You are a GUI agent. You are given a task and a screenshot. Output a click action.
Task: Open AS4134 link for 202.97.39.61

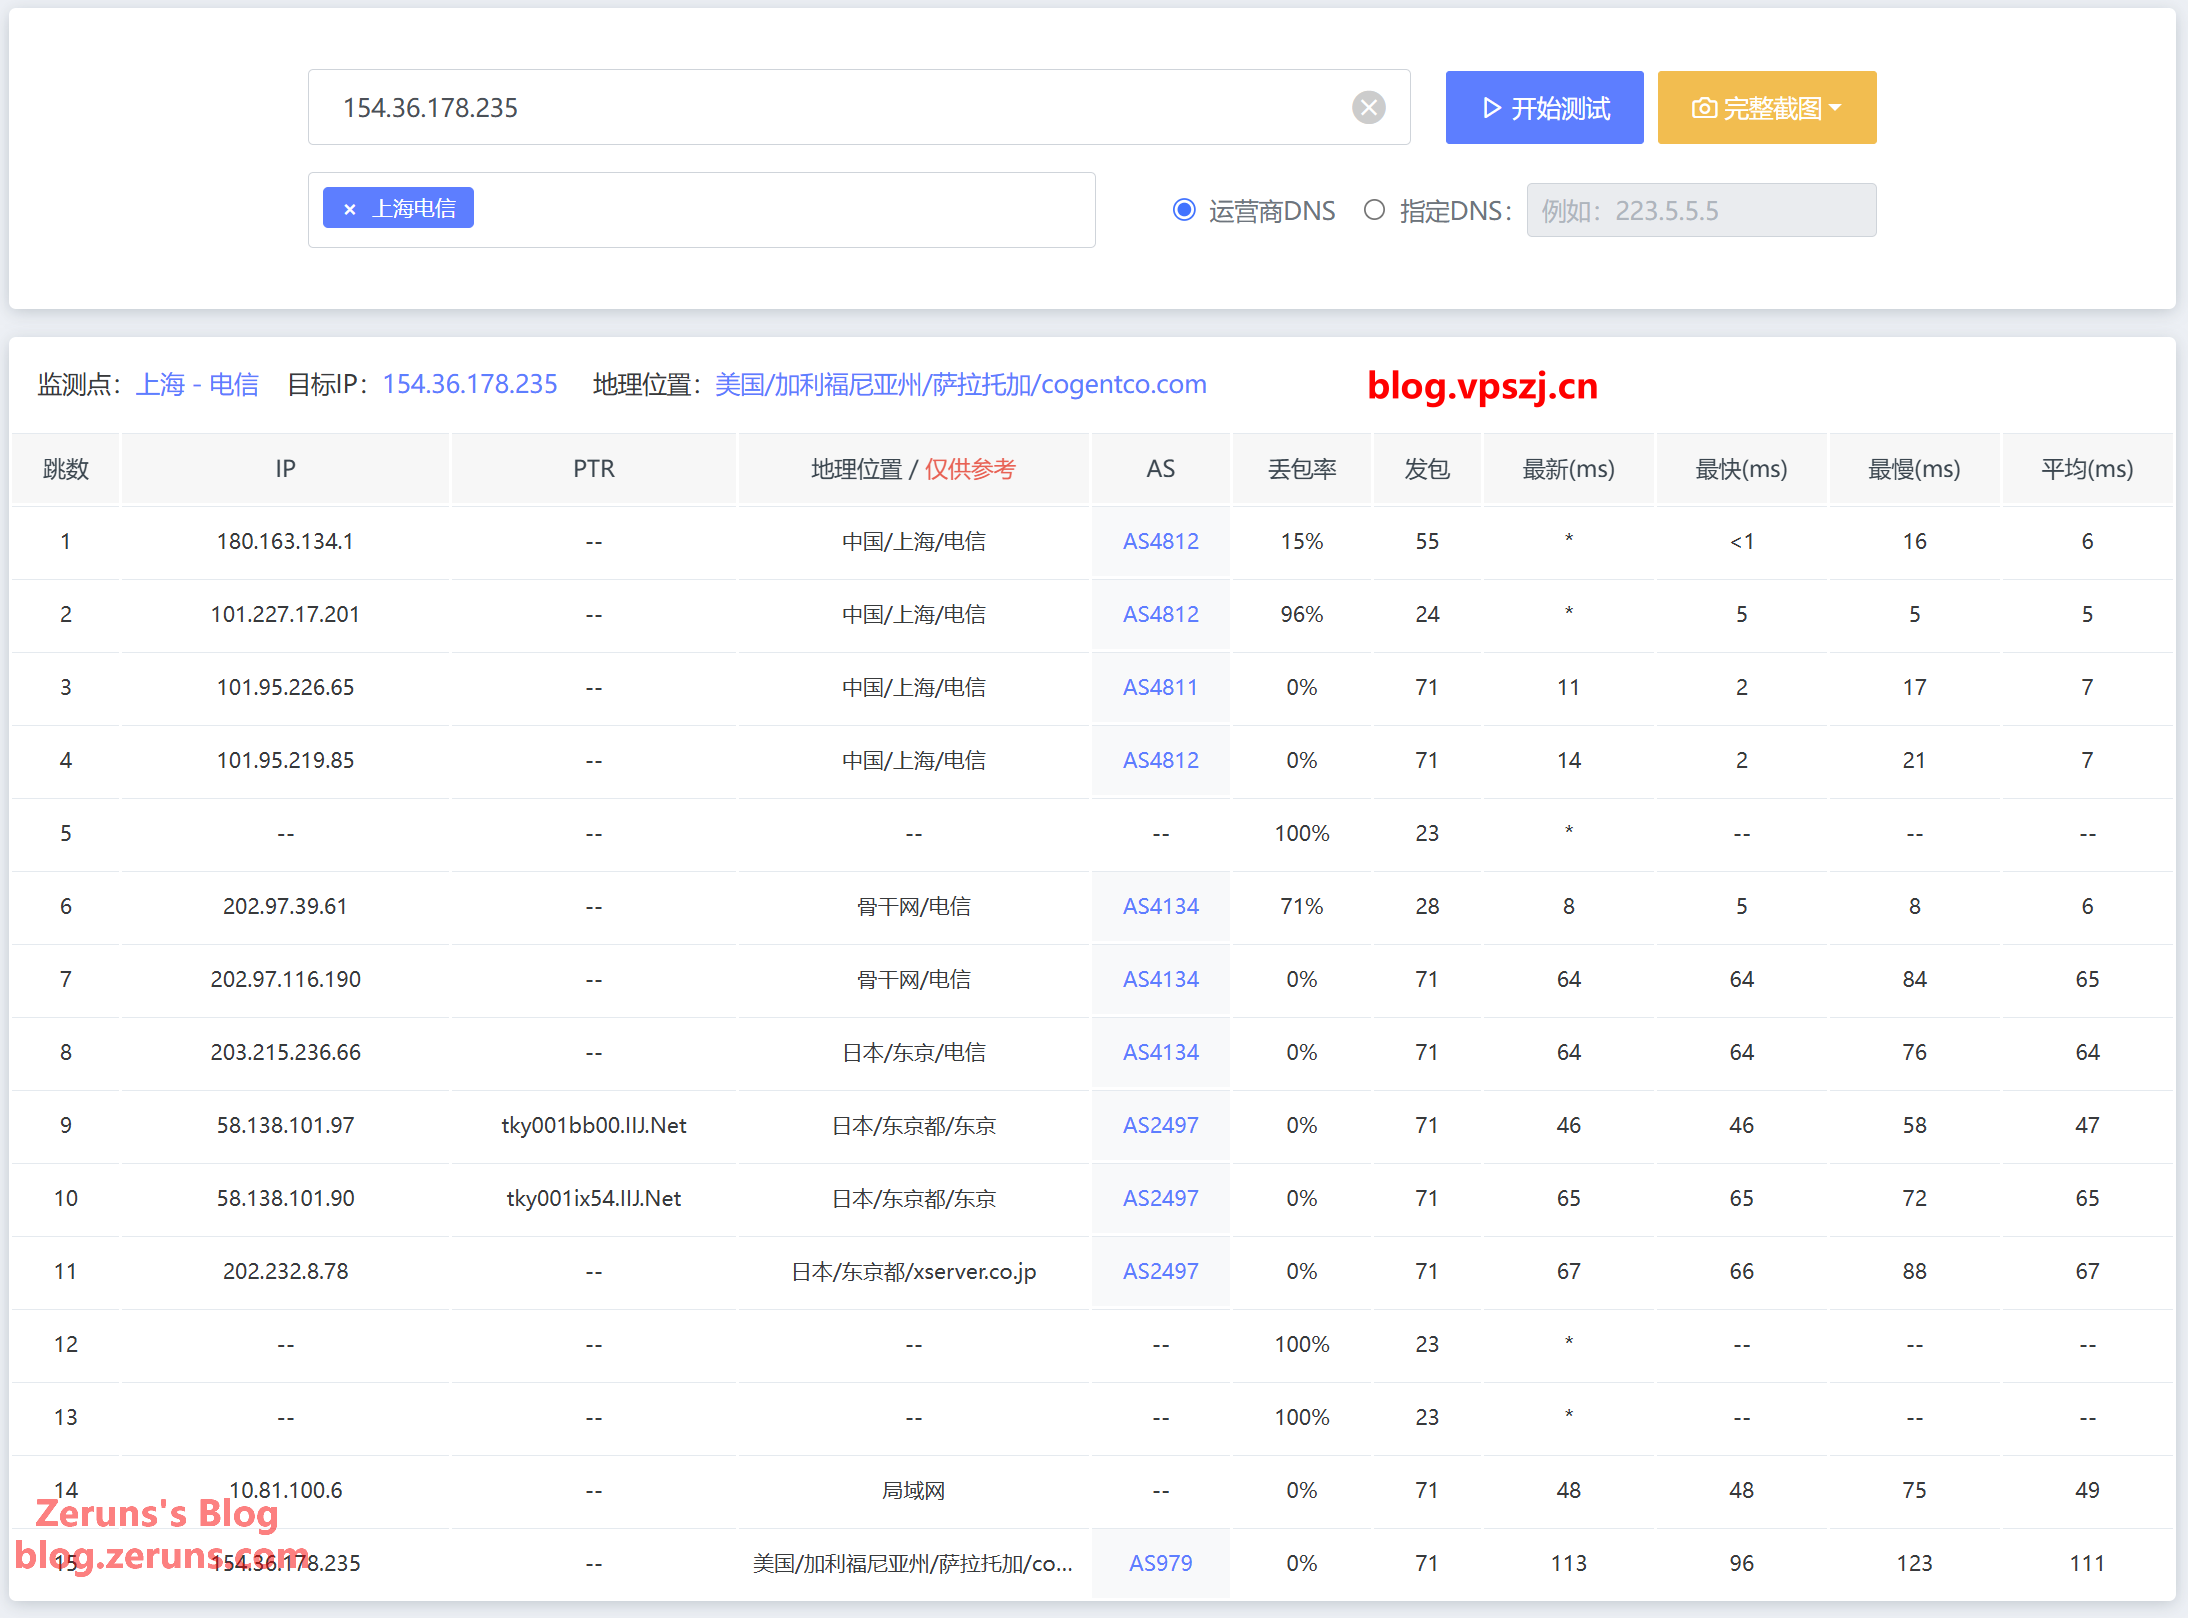[1160, 907]
